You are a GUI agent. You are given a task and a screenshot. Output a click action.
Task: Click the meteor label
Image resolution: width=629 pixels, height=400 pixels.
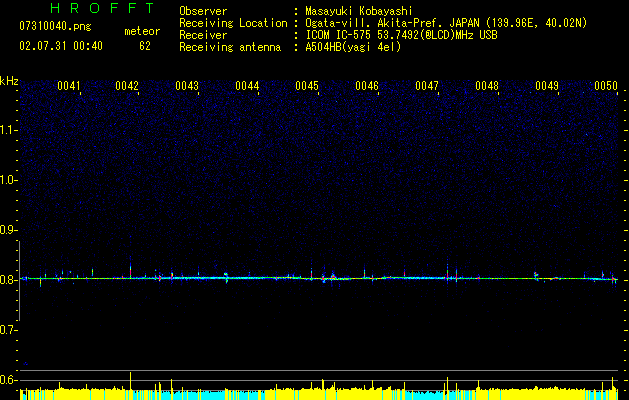tap(142, 31)
